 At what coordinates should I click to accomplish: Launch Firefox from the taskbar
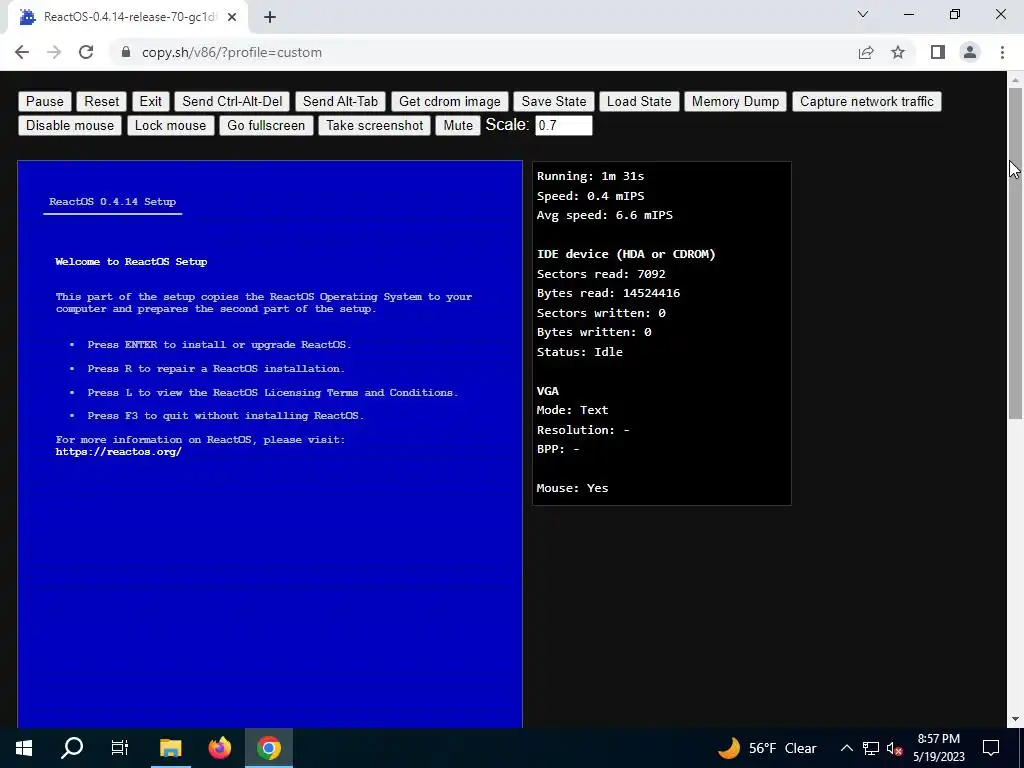(x=220, y=748)
